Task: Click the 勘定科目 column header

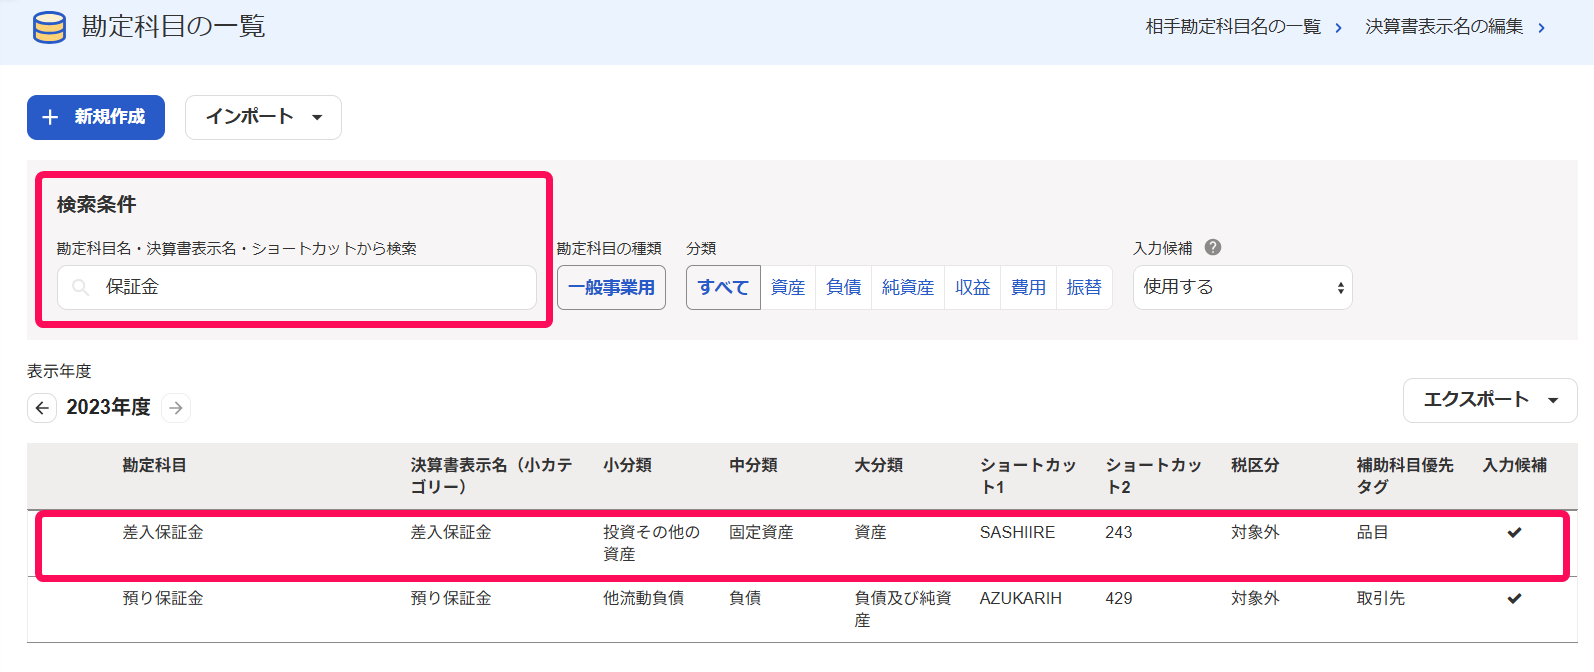Action: point(154,466)
